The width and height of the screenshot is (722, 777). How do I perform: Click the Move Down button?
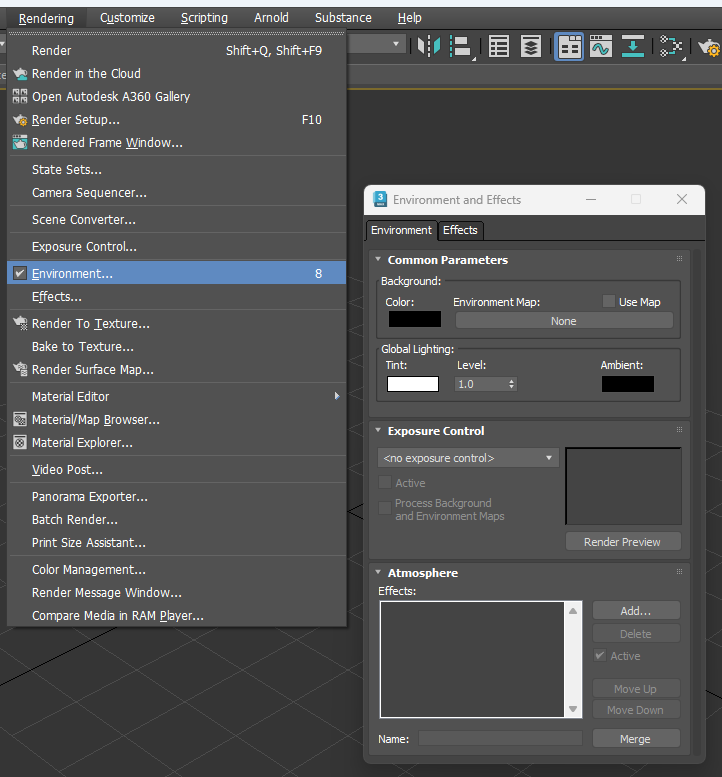point(636,710)
